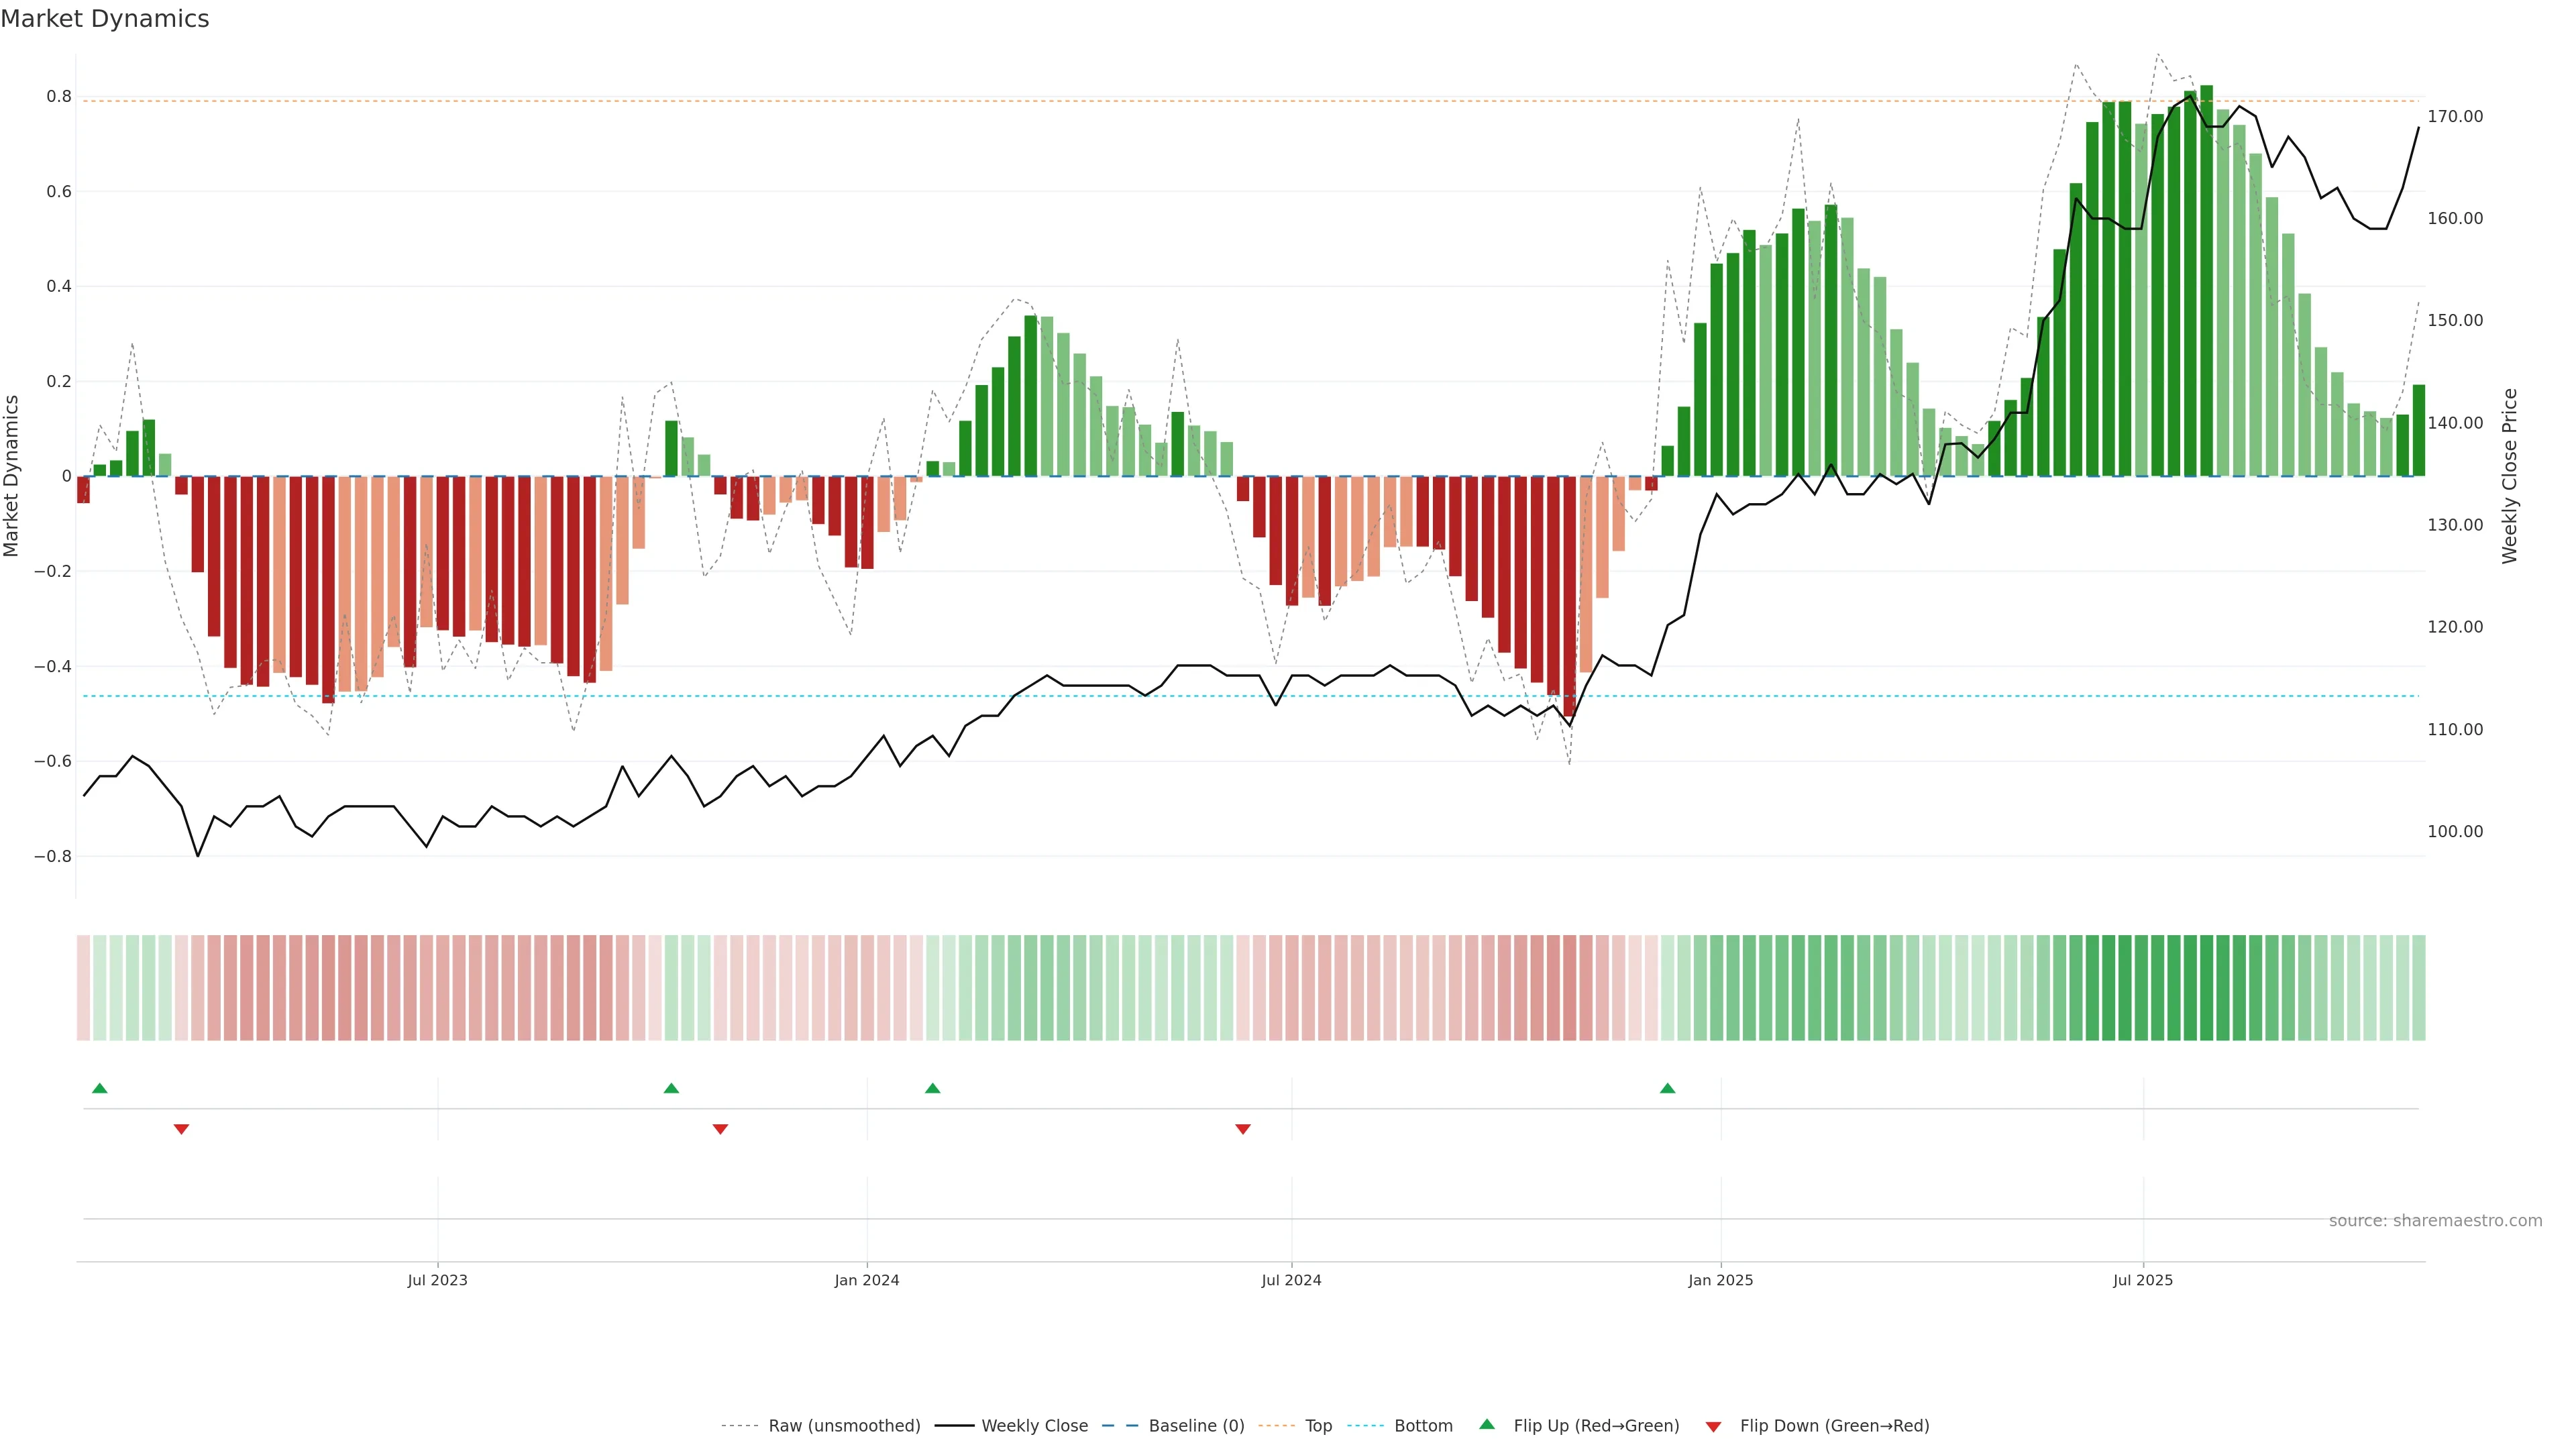2576x1449 pixels.
Task: Click the earliest red flip-down marker
Action: 181,1129
